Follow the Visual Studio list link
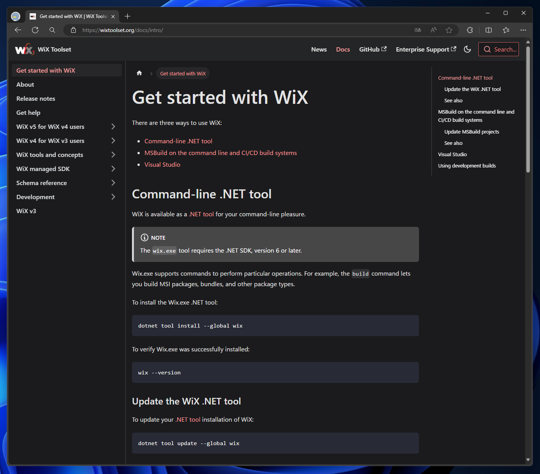540x474 pixels. click(162, 165)
